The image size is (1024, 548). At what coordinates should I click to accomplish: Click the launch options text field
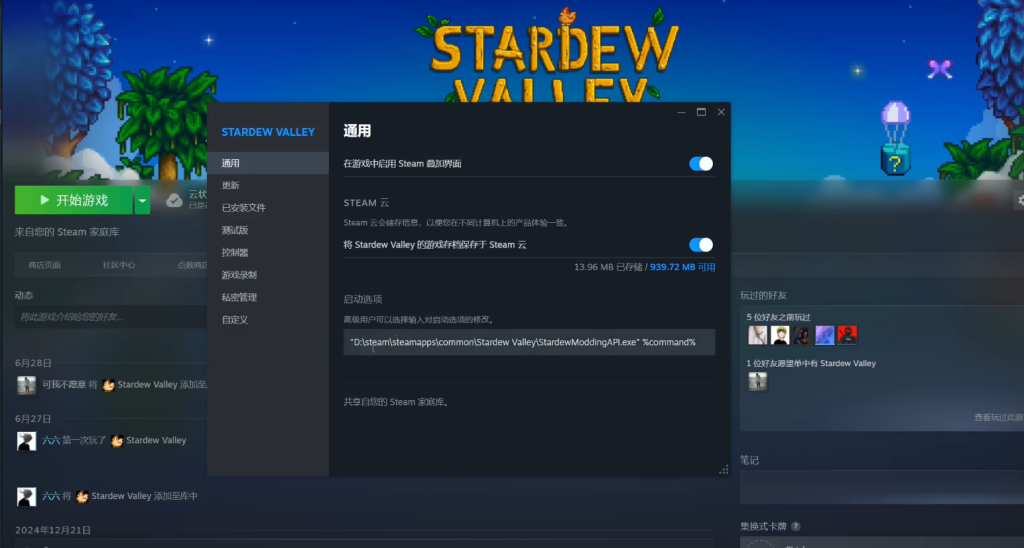[529, 343]
